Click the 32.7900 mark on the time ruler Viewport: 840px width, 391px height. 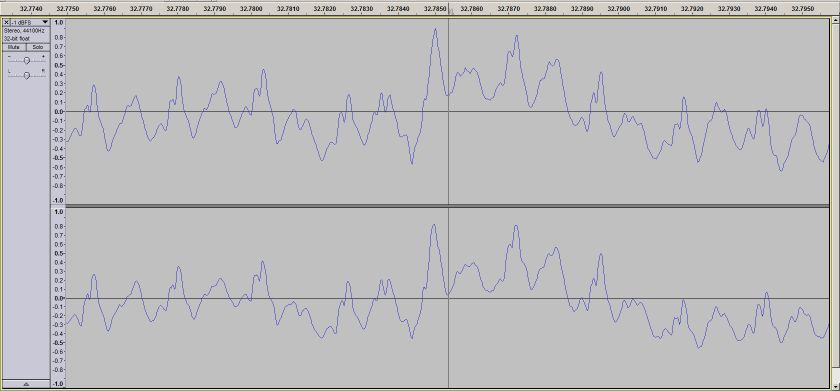pos(619,9)
